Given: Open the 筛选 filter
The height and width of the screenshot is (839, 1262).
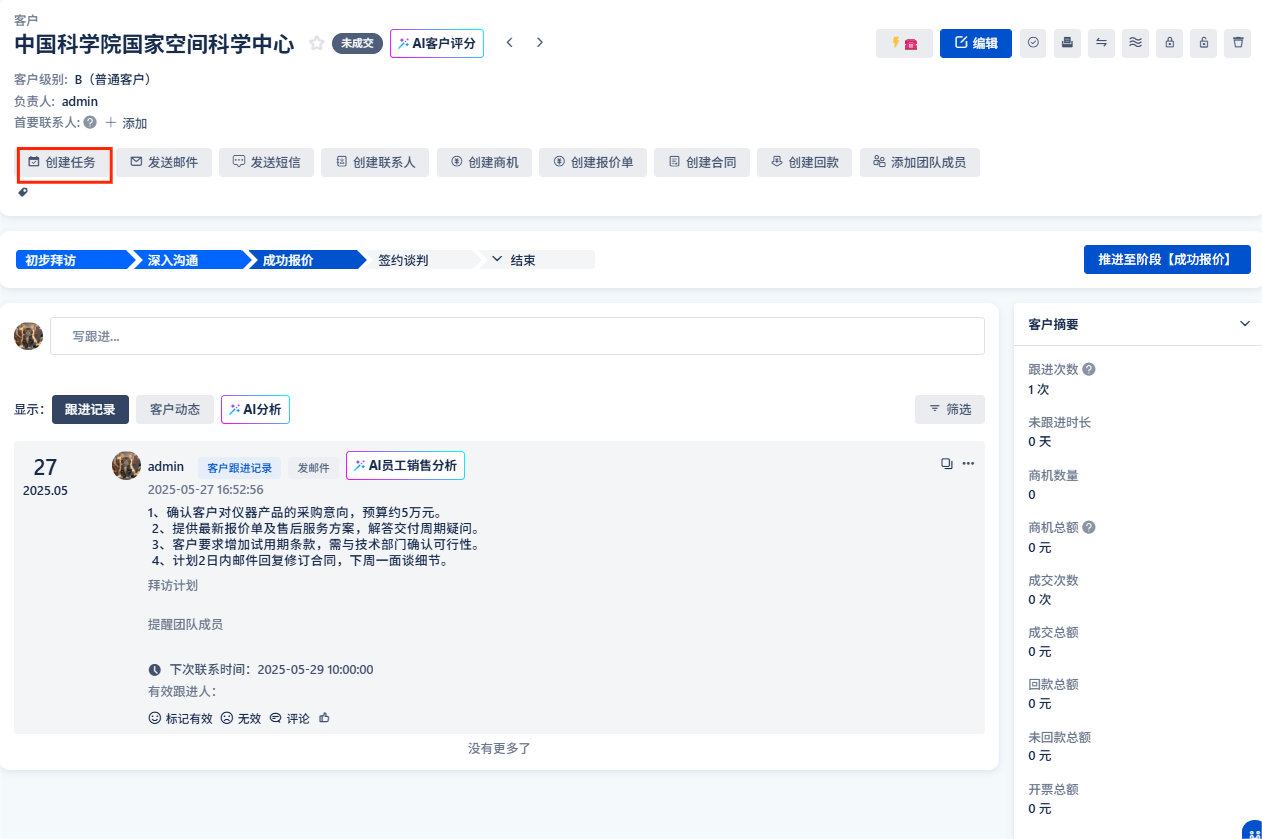Looking at the screenshot, I should point(950,409).
